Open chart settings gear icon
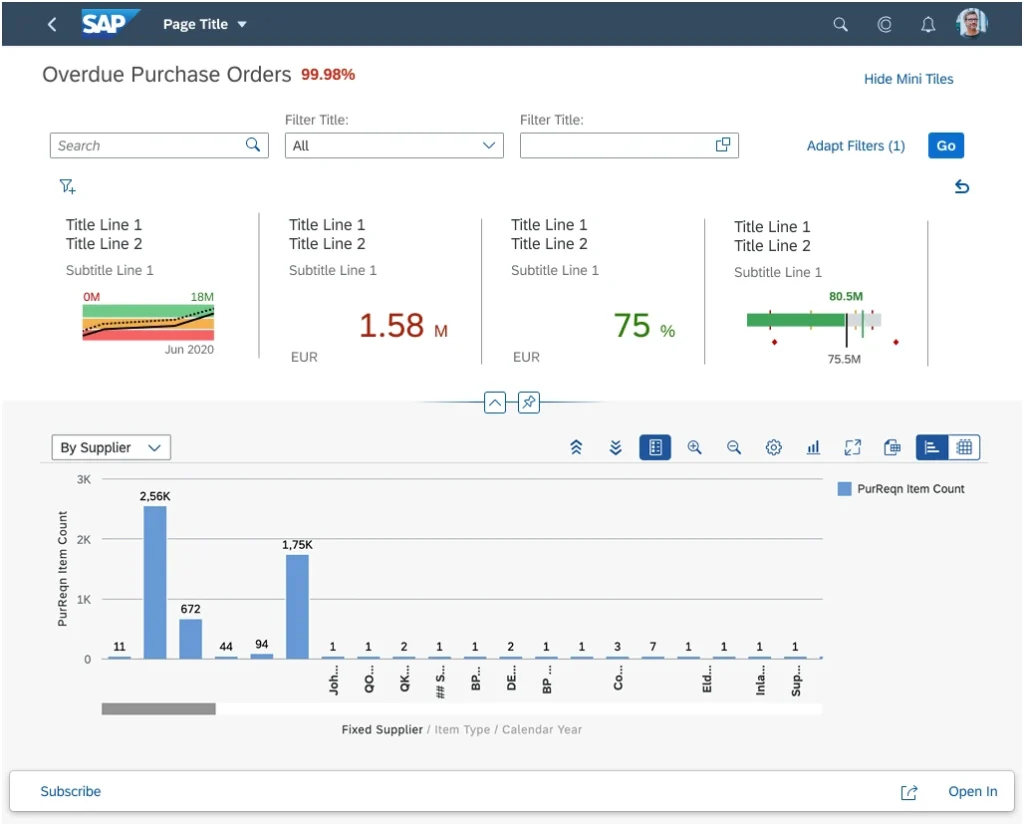Image resolution: width=1024 pixels, height=824 pixels. coord(773,448)
